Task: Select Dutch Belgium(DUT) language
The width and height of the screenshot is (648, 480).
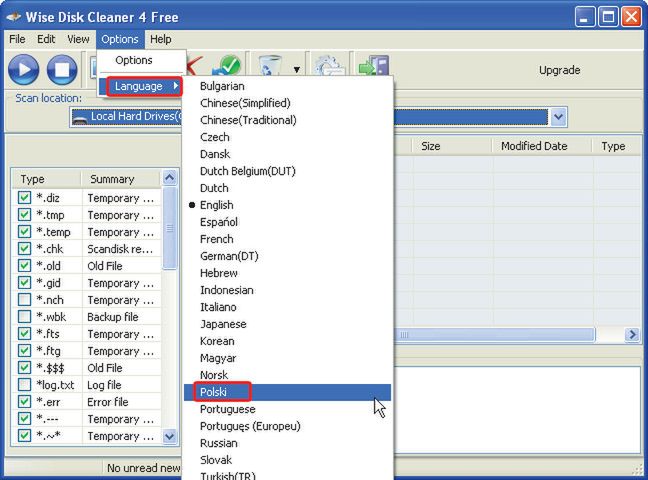Action: pos(287,171)
